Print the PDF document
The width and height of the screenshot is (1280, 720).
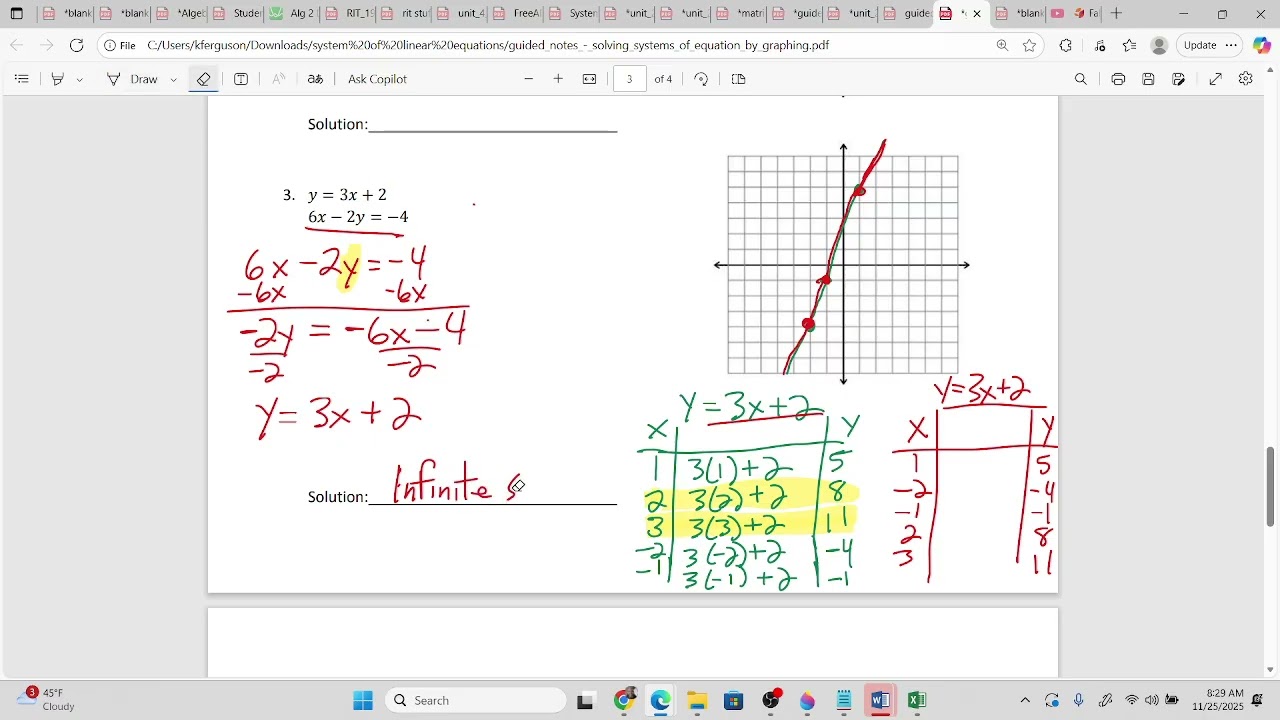click(x=1118, y=79)
